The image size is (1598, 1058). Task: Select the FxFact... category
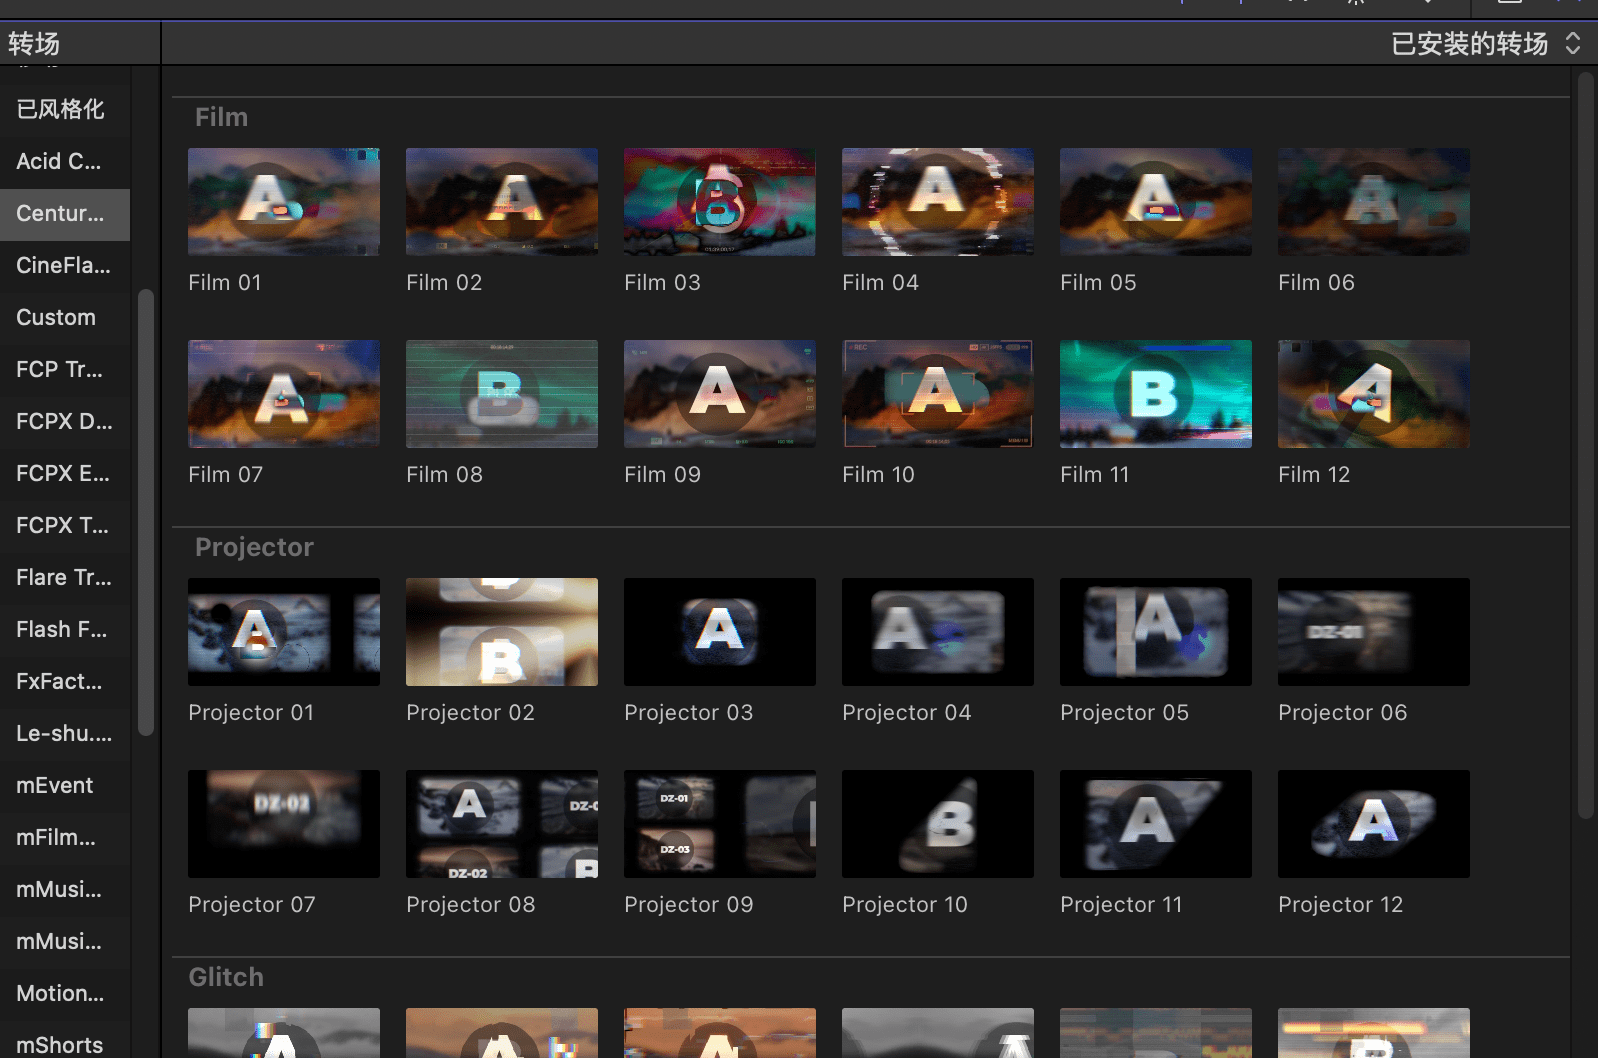click(x=65, y=682)
